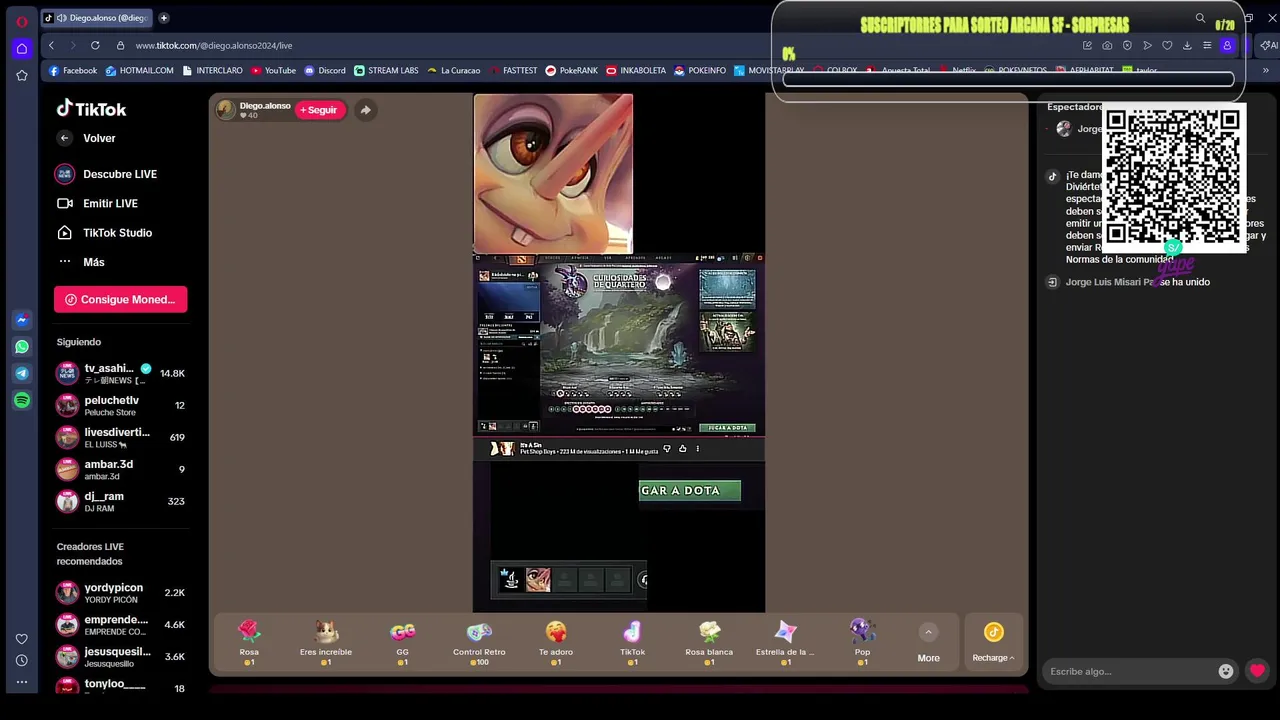1280x720 pixels.
Task: Mute the Diego.alonso tab audio
Action: click(x=62, y=18)
